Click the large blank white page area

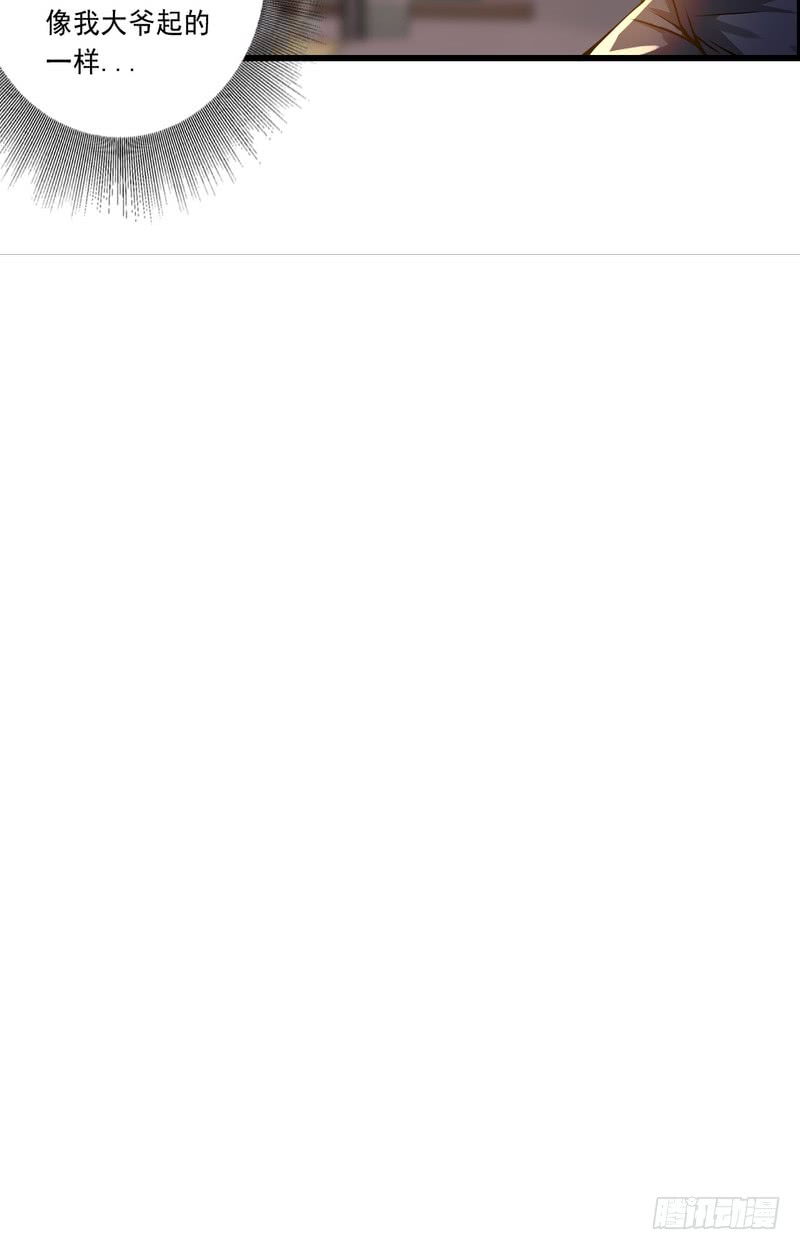click(400, 720)
